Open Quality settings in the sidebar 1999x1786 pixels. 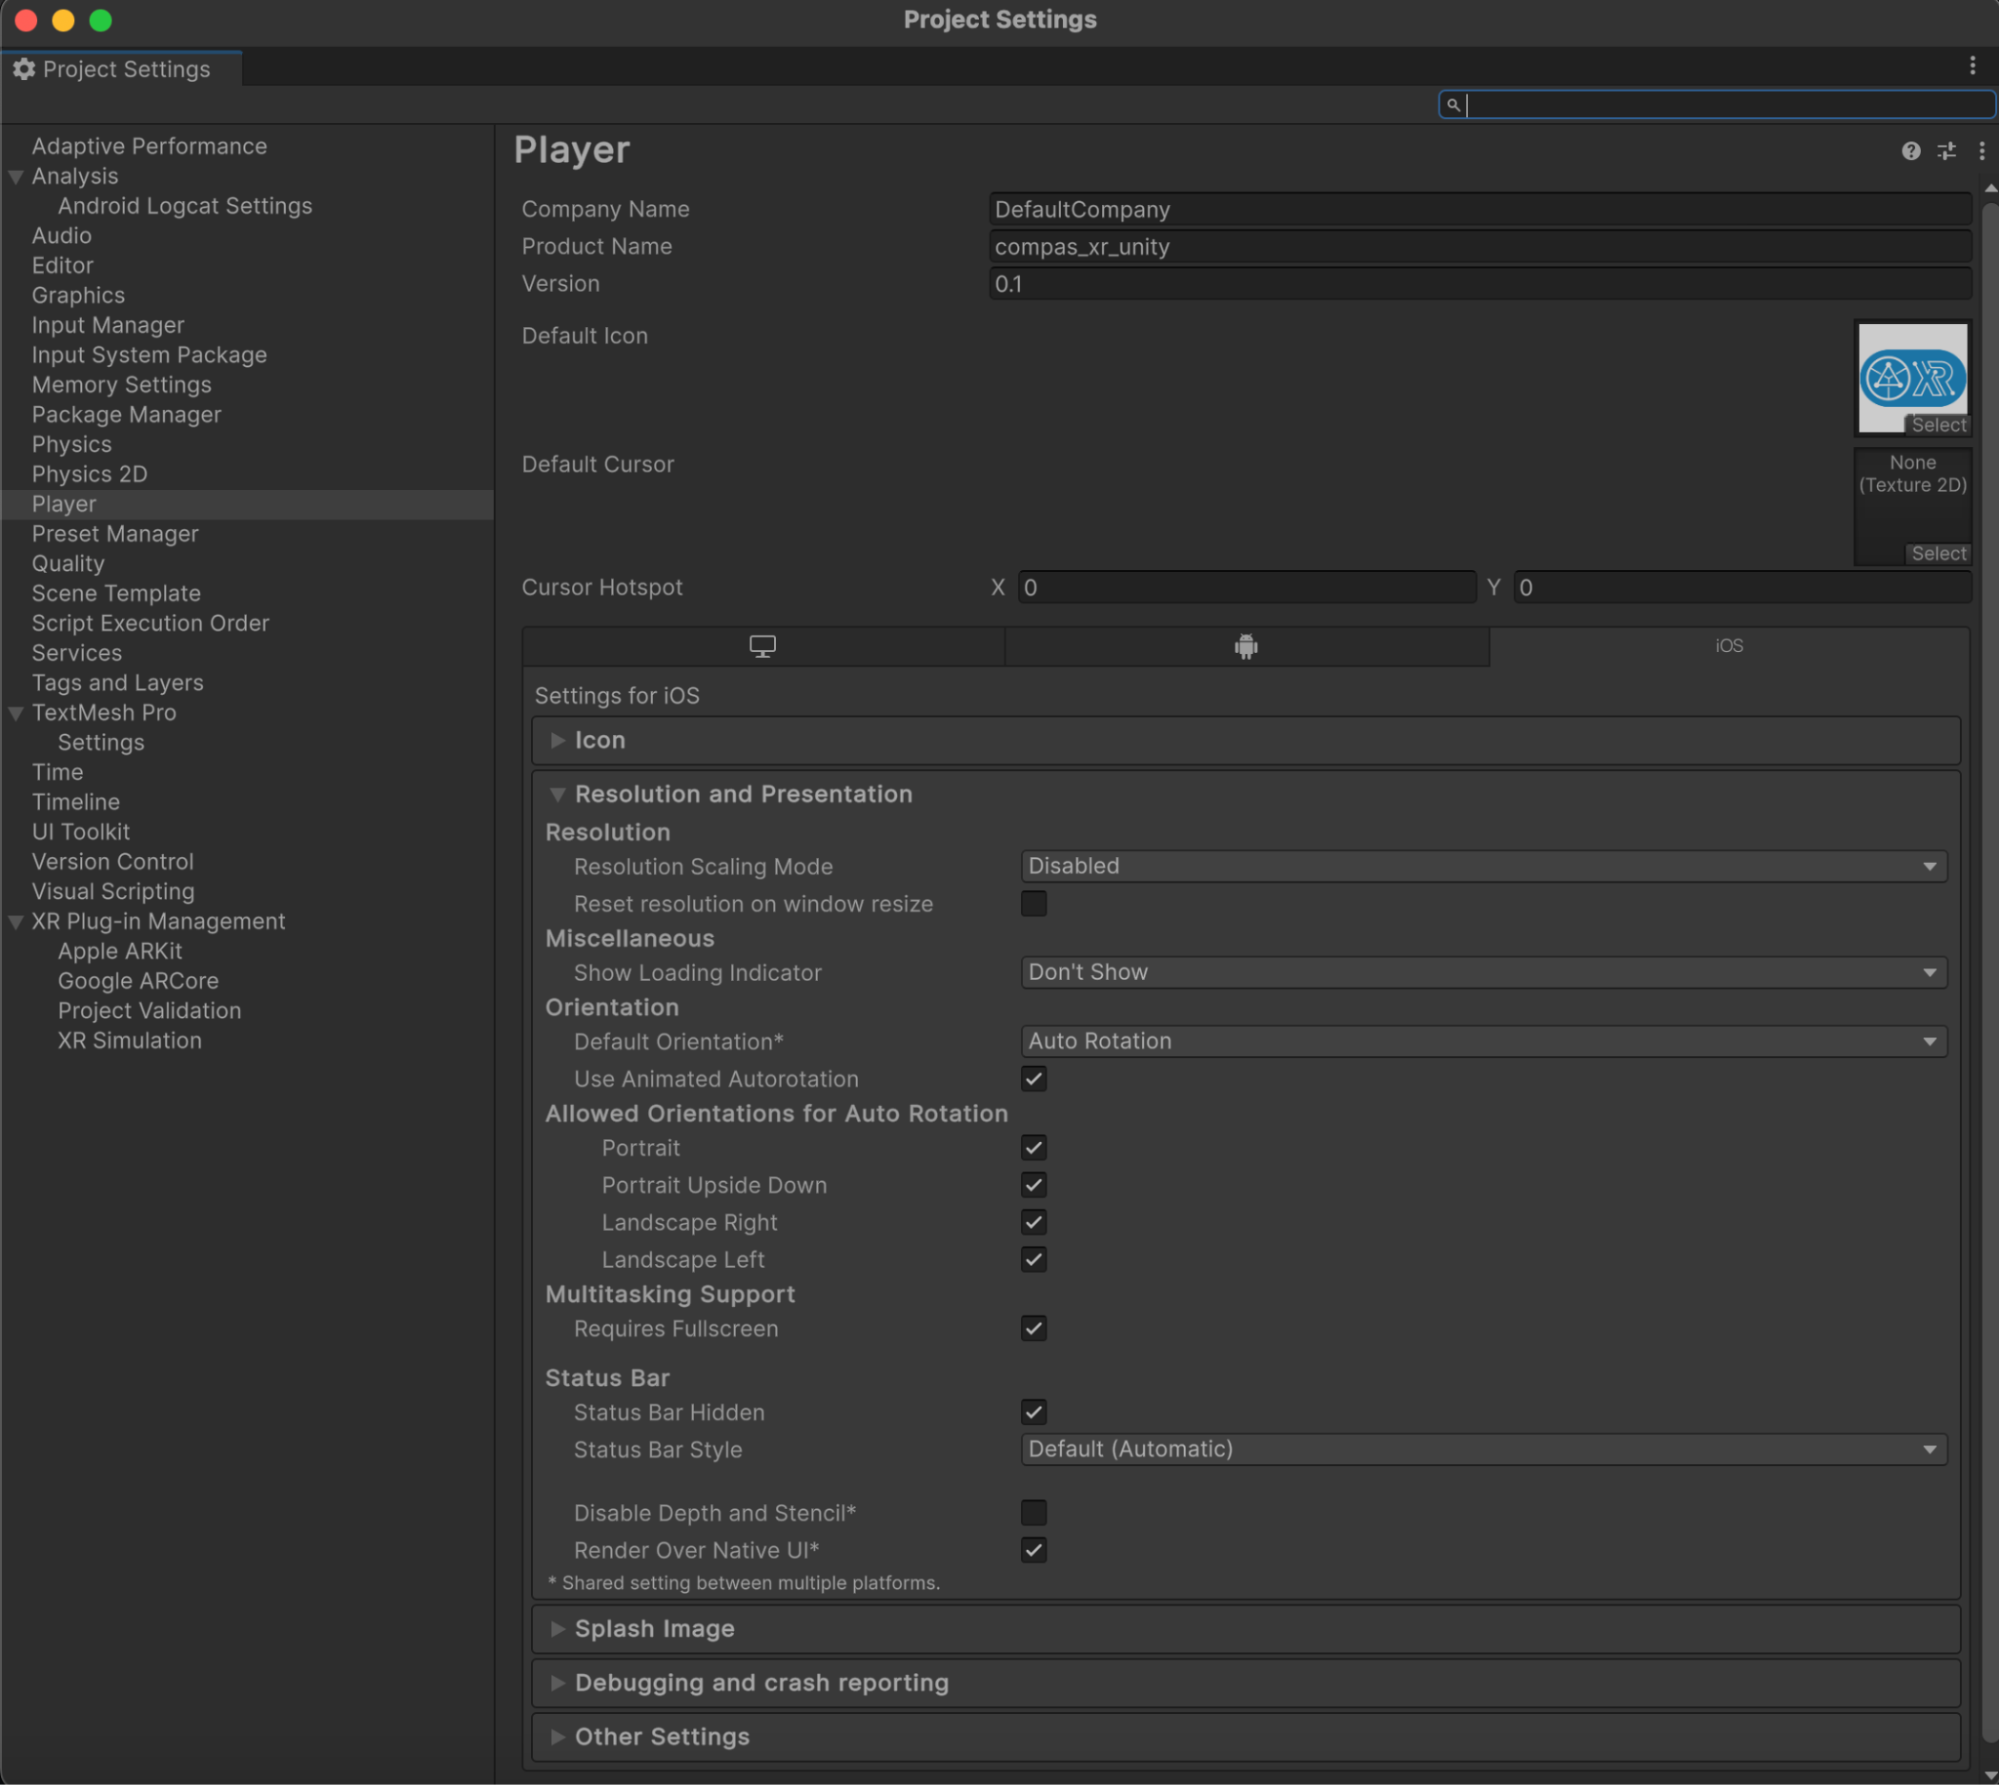coord(68,564)
